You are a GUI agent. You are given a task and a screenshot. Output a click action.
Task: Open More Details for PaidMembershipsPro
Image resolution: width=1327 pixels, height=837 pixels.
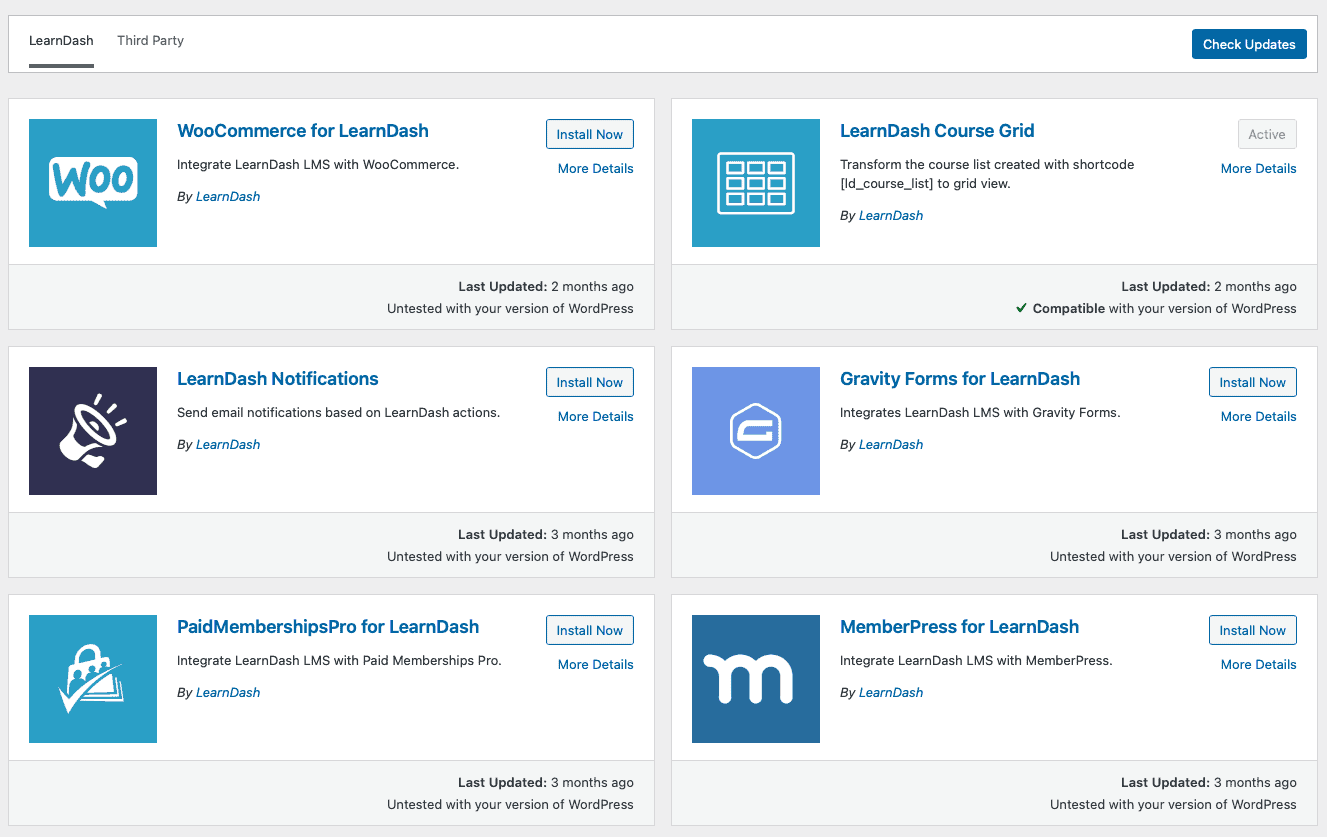pos(596,664)
